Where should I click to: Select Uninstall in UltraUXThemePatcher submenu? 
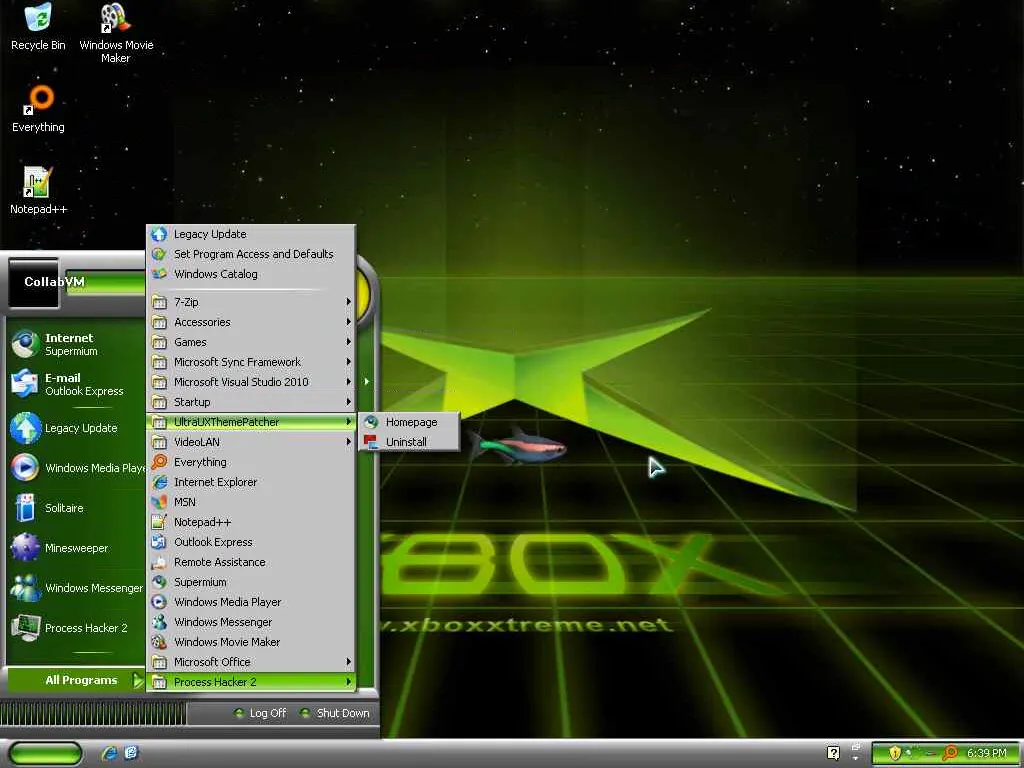point(409,442)
